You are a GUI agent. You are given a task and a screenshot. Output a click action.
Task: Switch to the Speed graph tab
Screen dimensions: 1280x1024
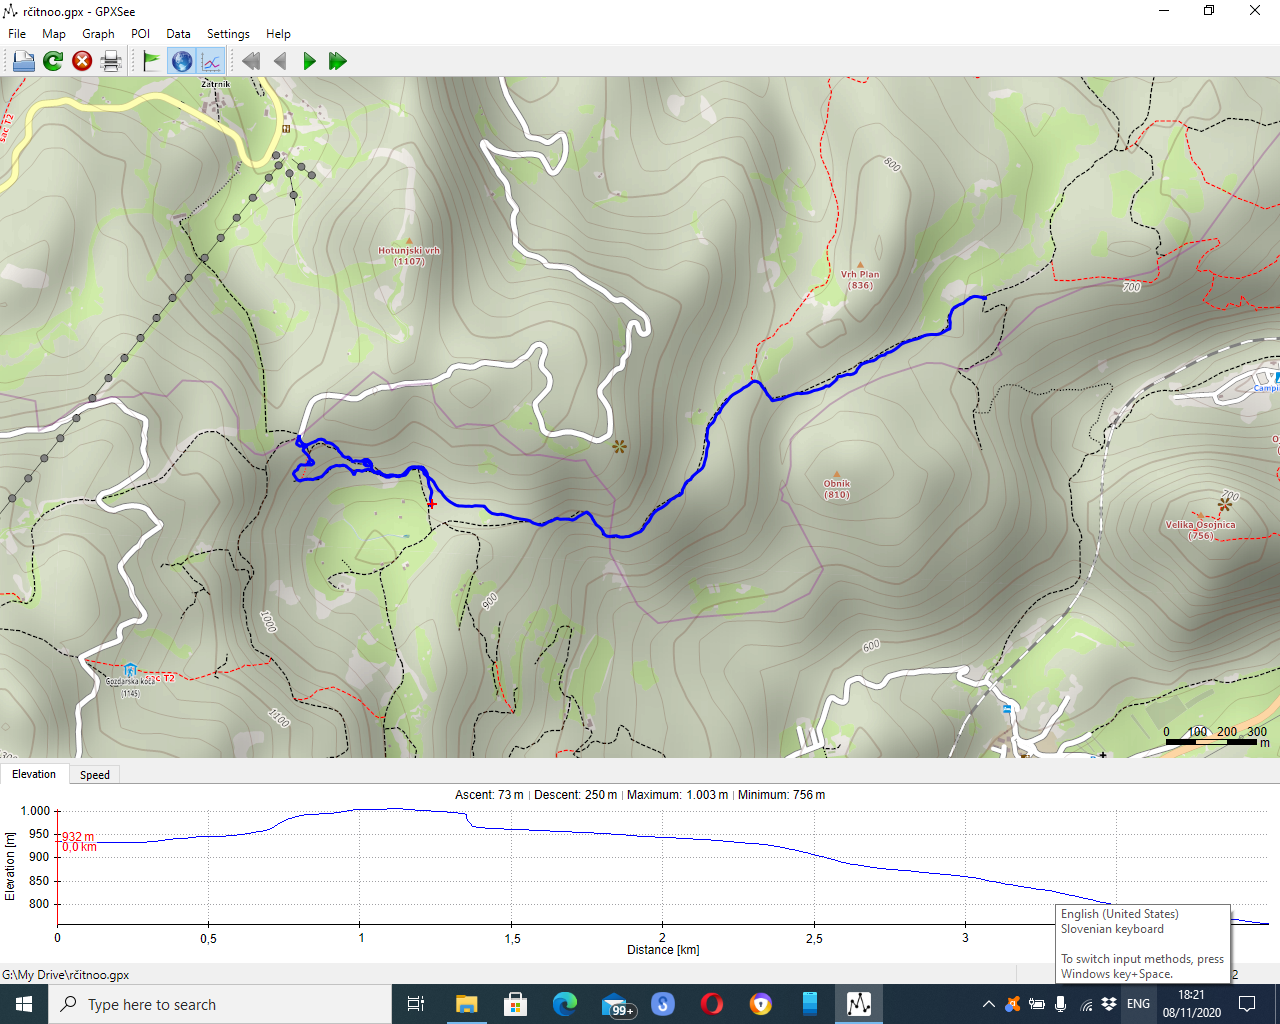[x=95, y=775]
